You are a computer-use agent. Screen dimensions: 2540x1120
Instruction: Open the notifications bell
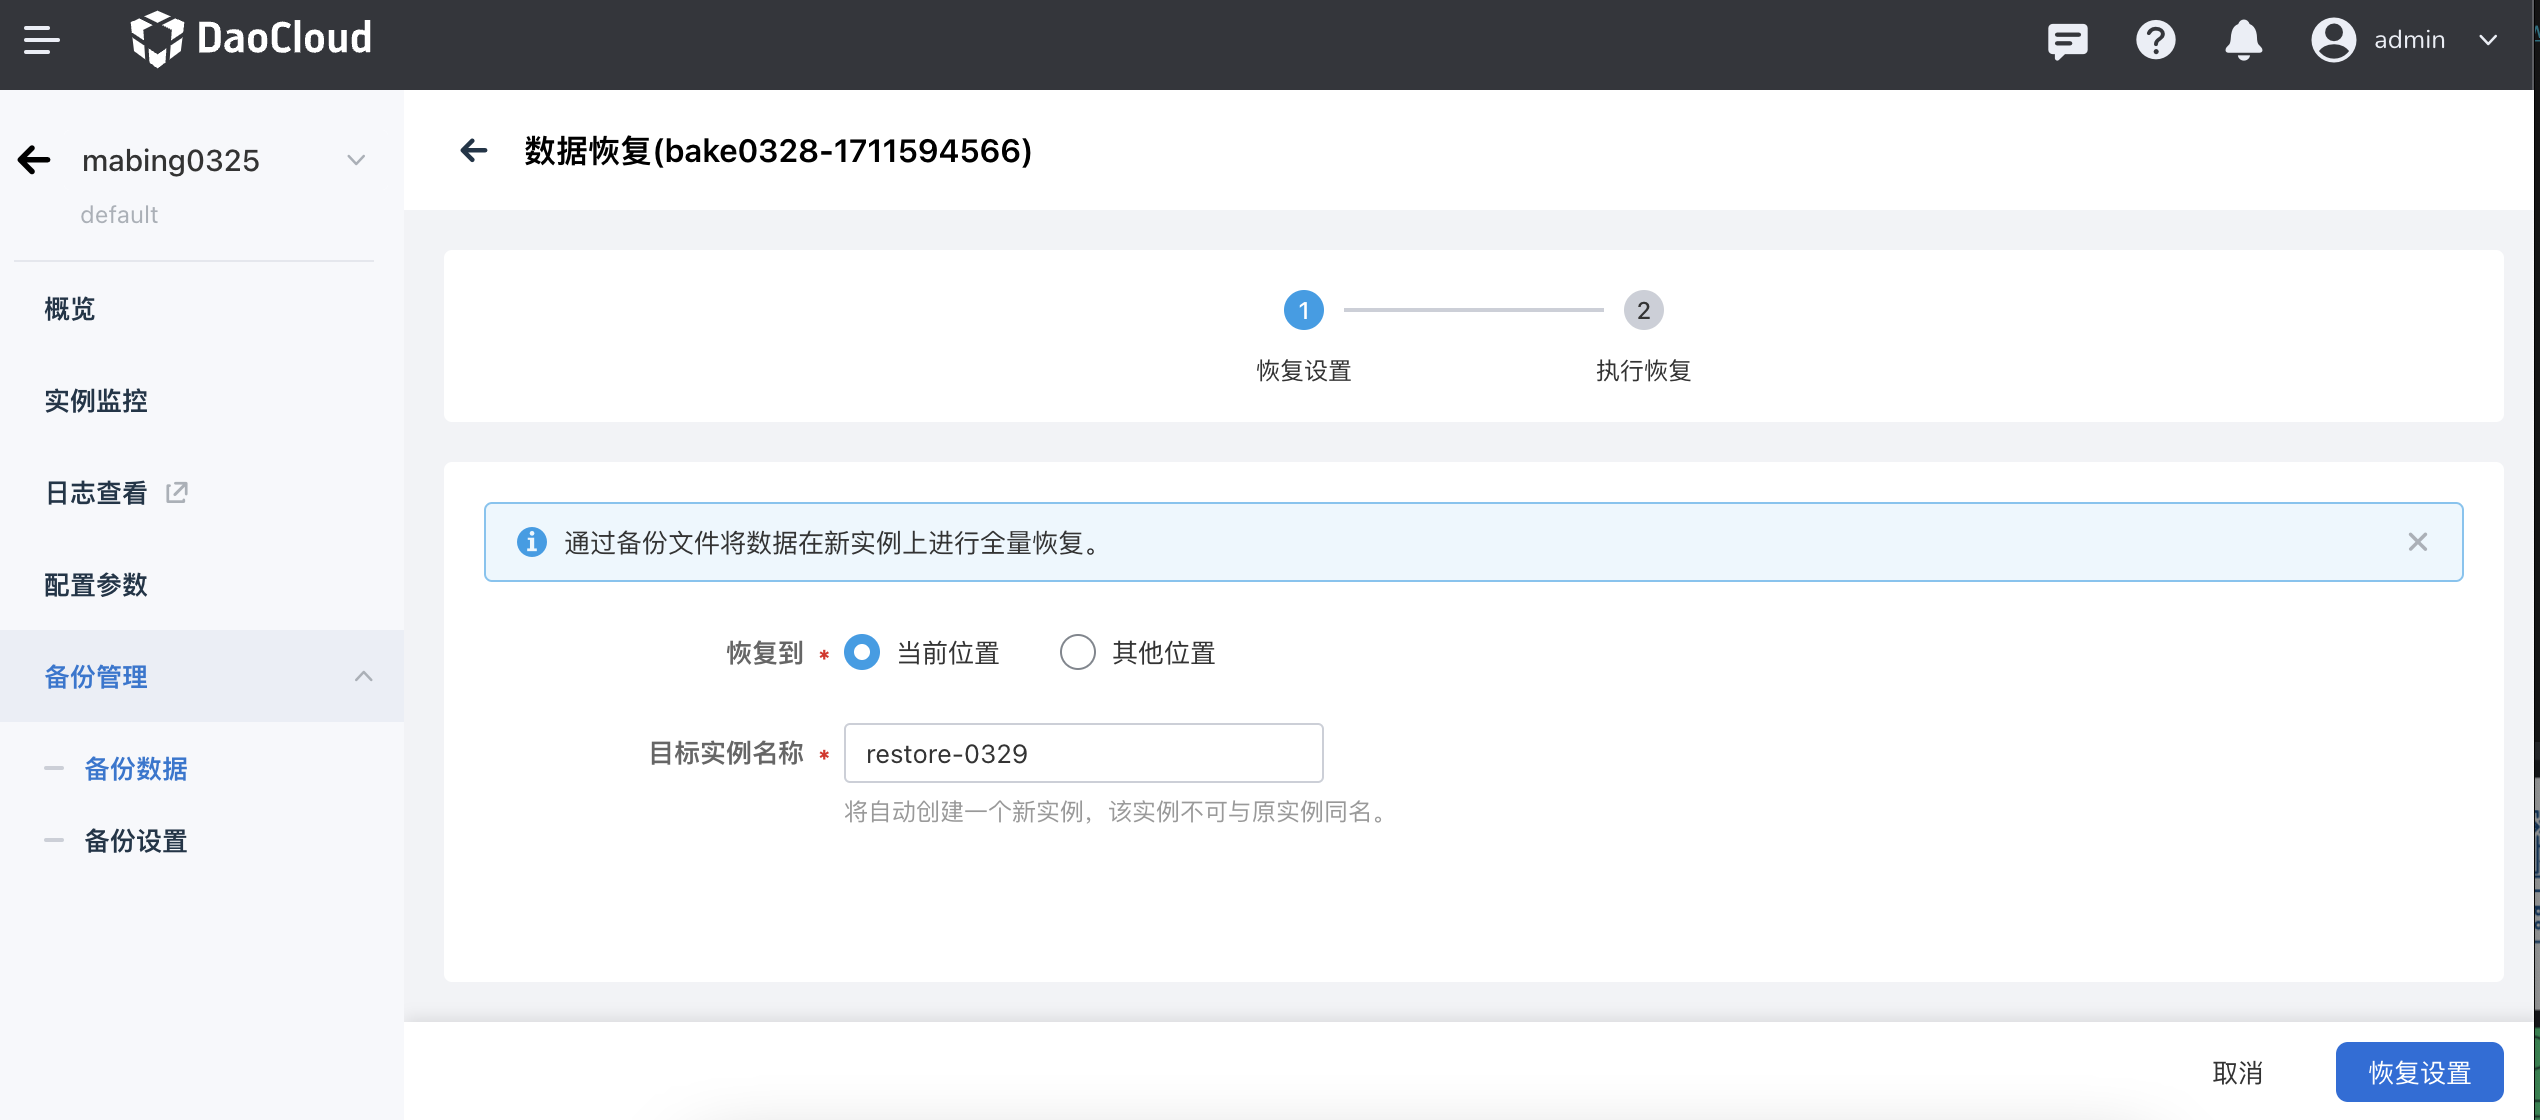click(x=2243, y=40)
